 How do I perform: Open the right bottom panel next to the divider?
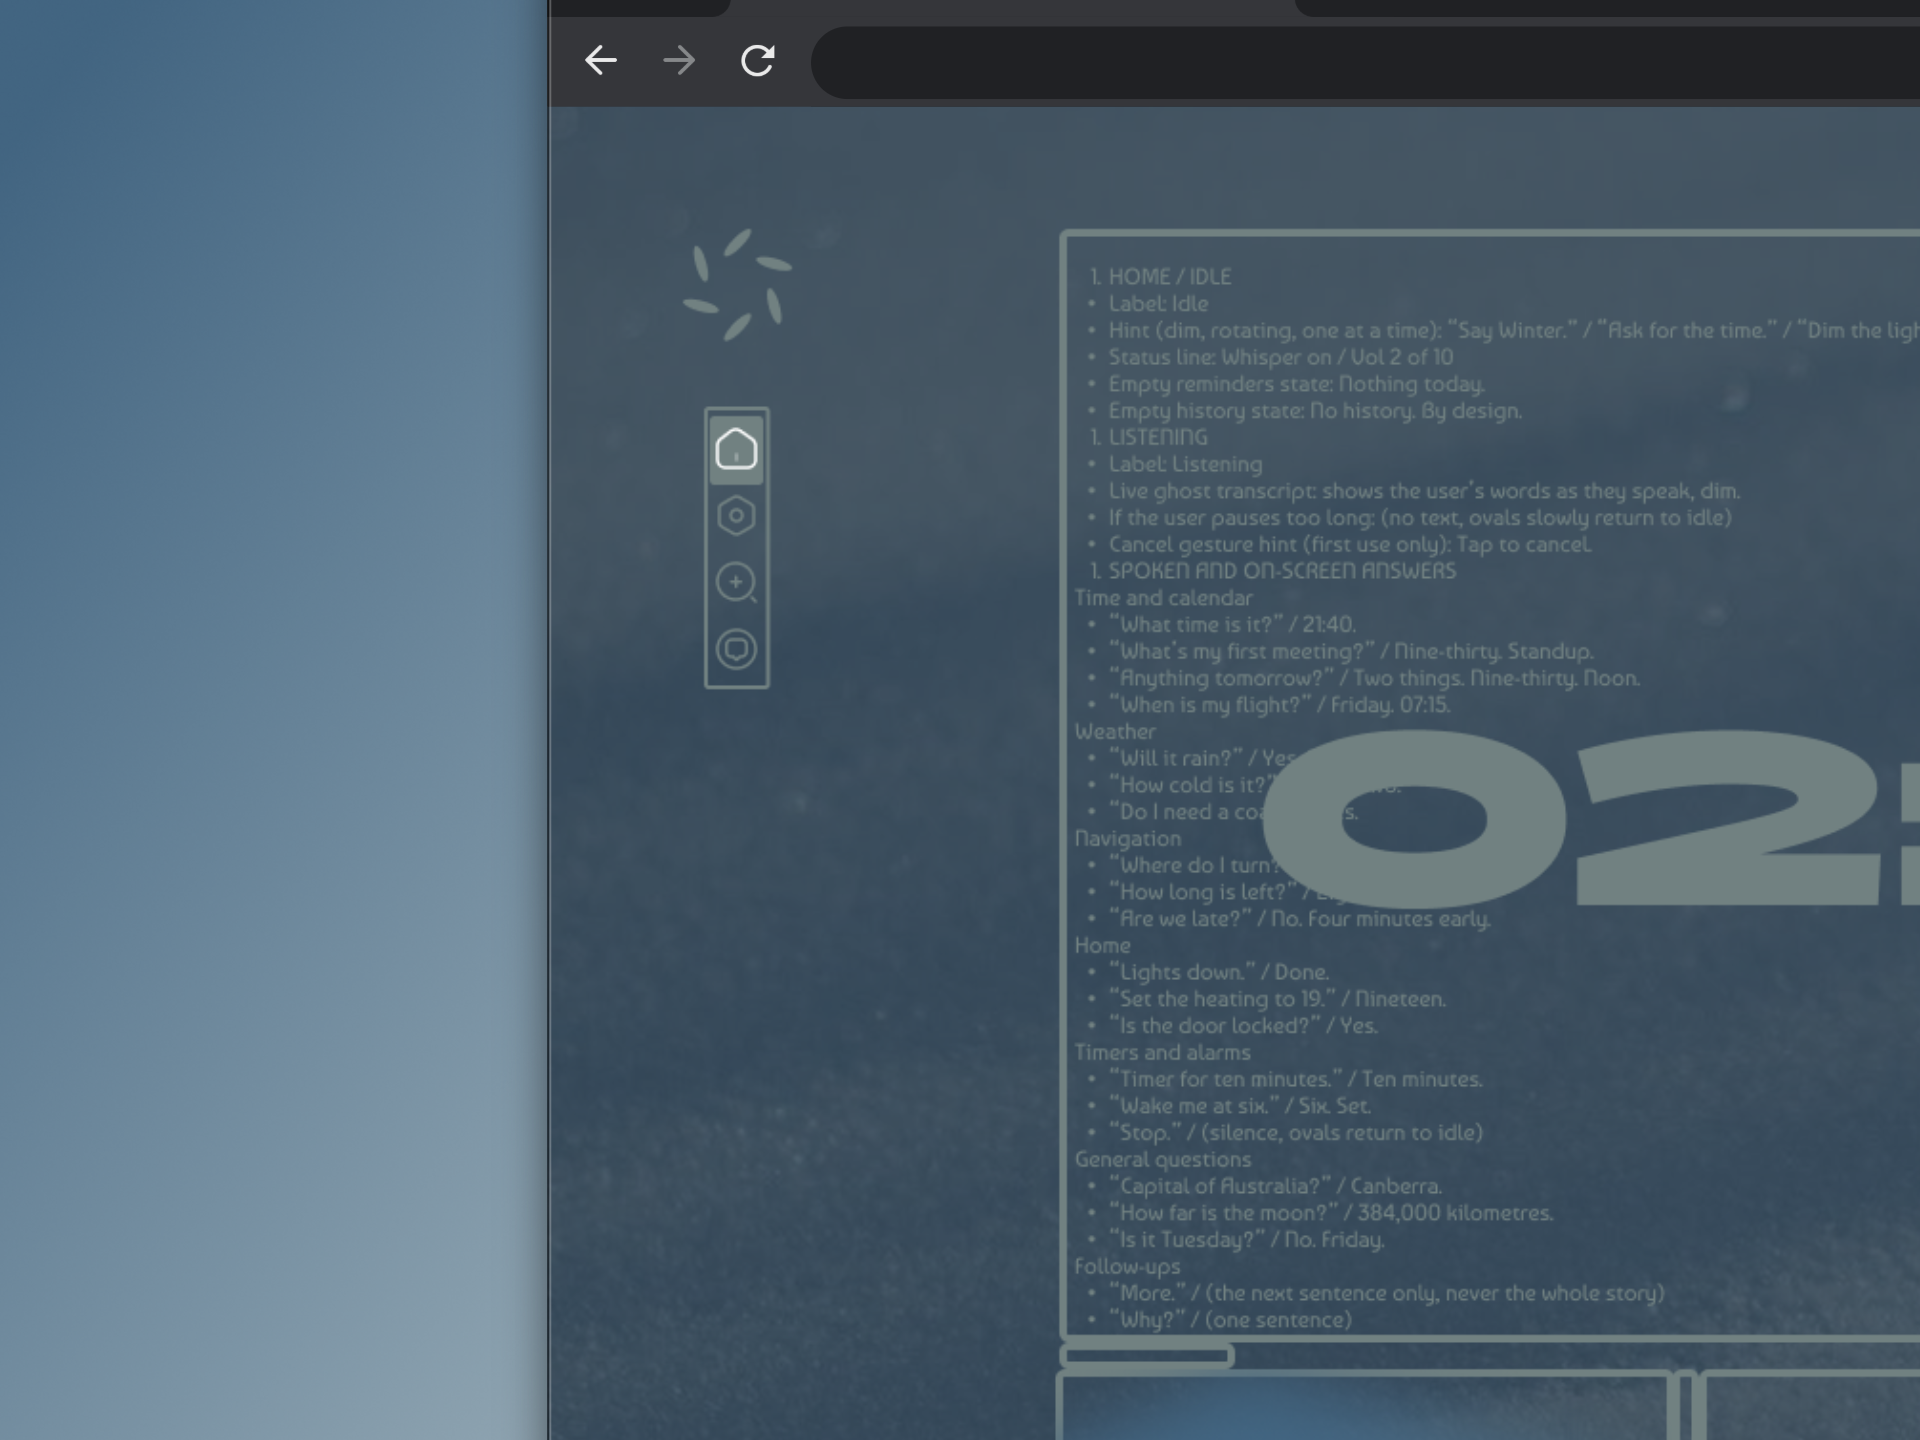[1808, 1405]
